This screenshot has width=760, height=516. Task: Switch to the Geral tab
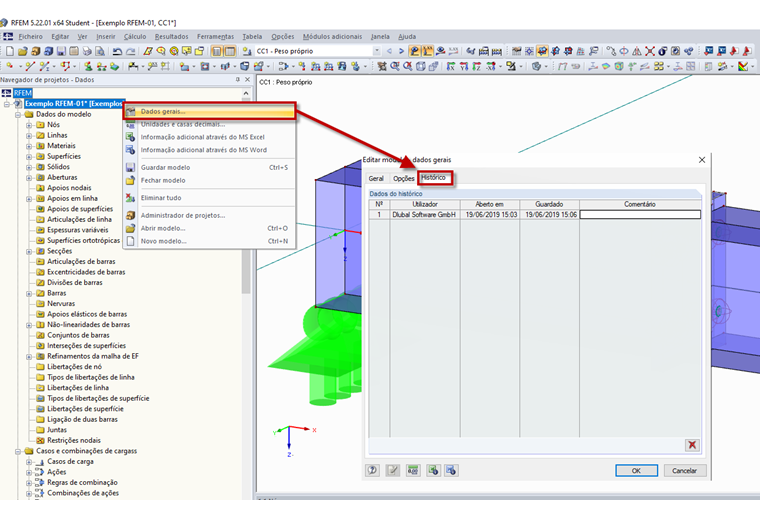(376, 178)
